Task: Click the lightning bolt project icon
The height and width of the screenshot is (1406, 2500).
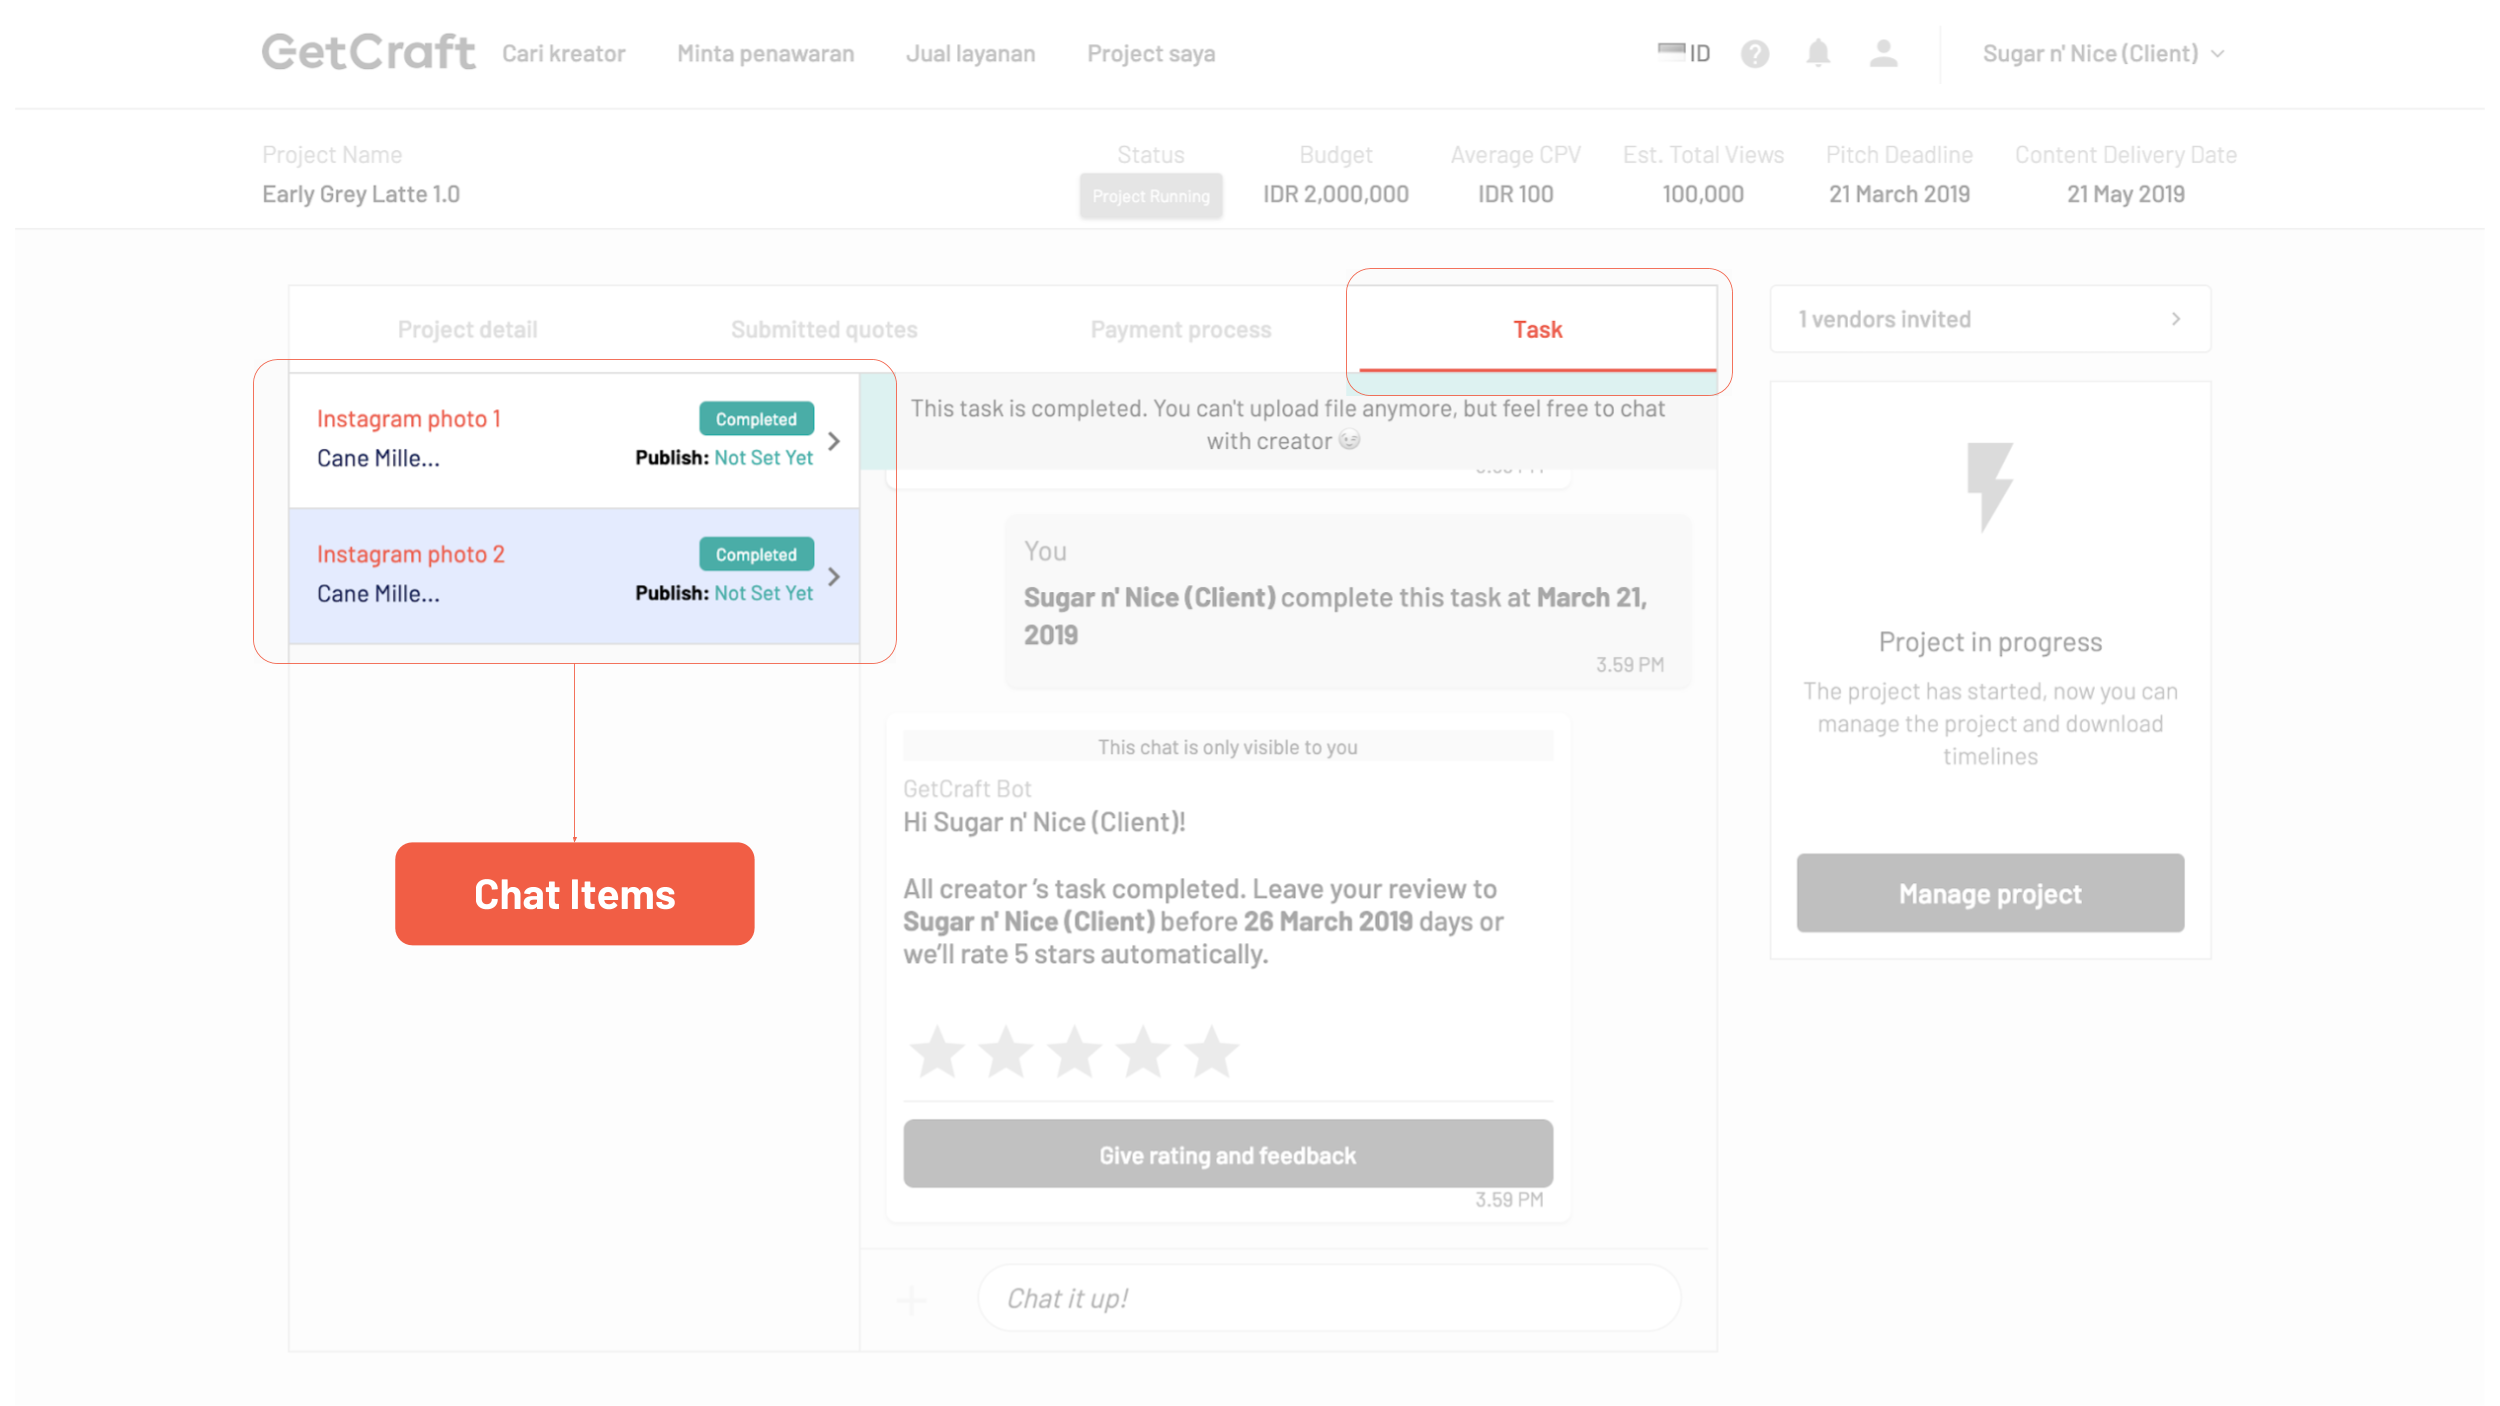Action: click(x=1989, y=486)
